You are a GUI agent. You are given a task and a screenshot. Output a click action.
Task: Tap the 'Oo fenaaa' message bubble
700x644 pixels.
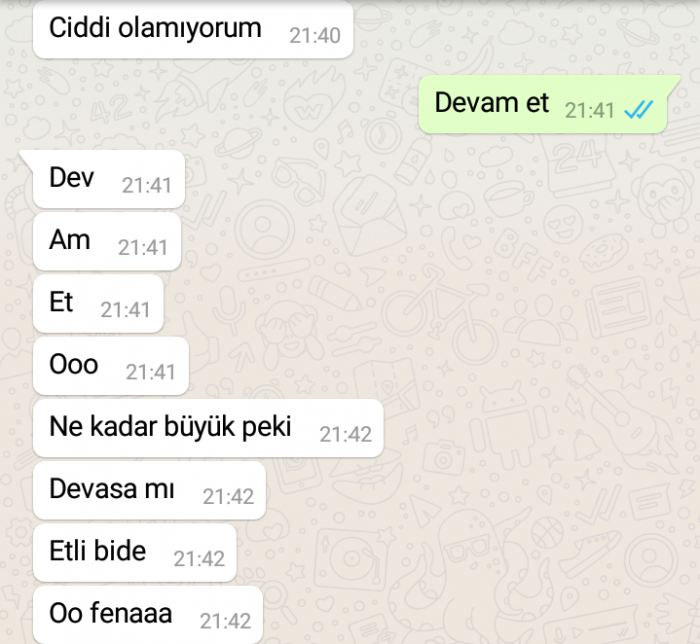148,615
